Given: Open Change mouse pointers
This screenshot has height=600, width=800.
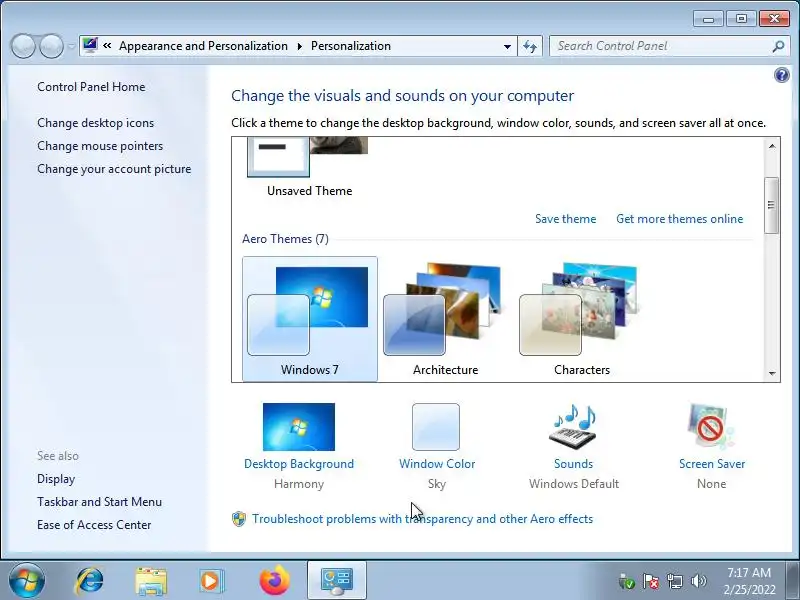Looking at the screenshot, I should coord(100,146).
